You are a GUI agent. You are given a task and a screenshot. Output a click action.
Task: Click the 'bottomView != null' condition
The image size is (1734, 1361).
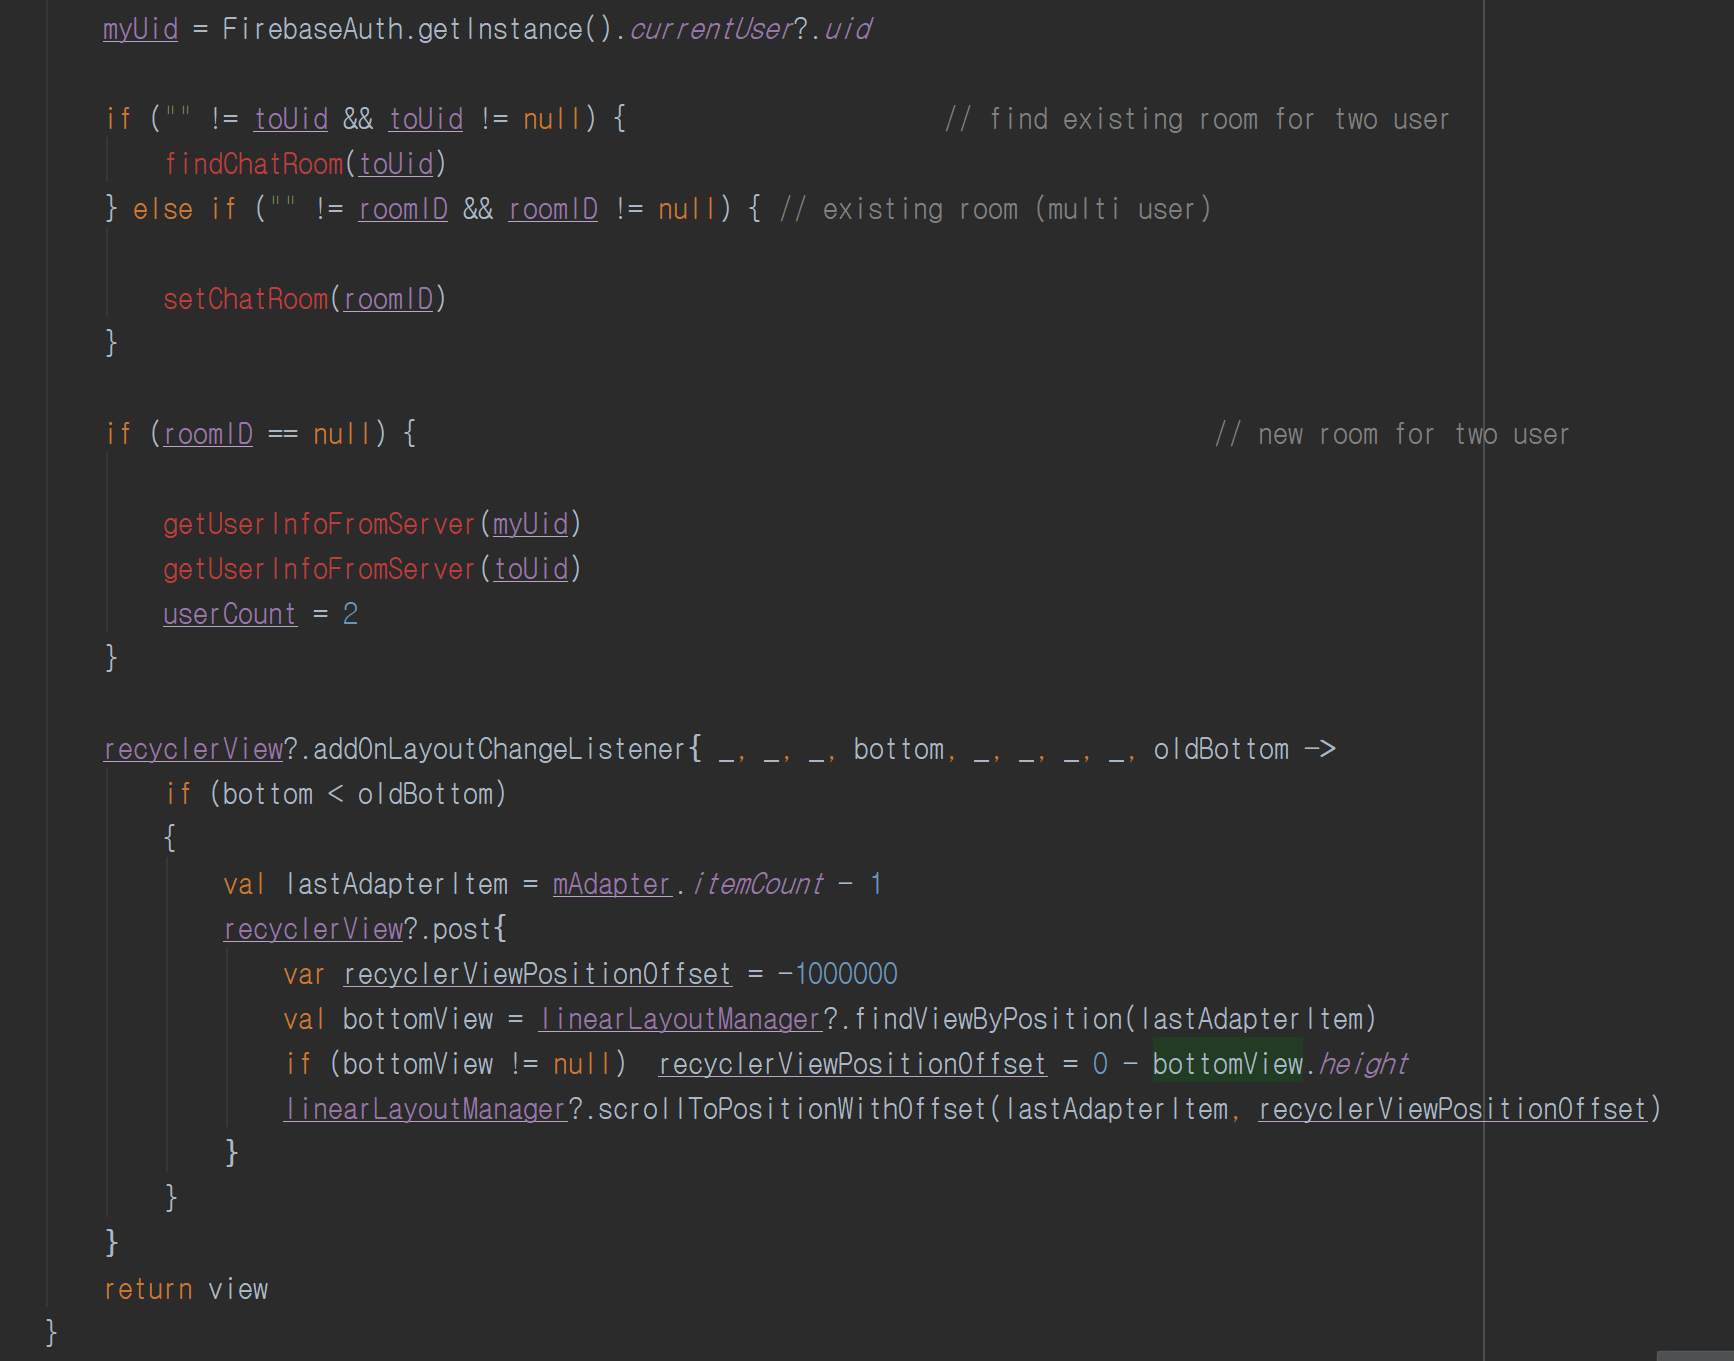[x=477, y=1064]
